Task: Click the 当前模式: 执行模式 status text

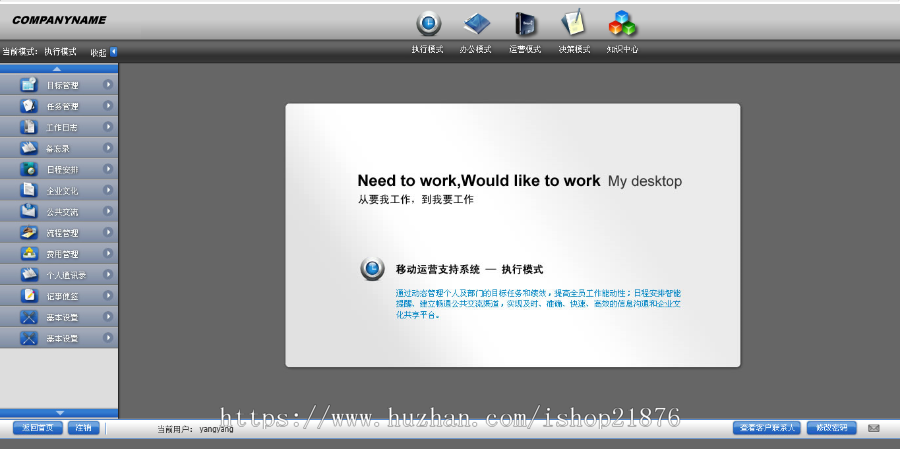Action: click(x=39, y=52)
